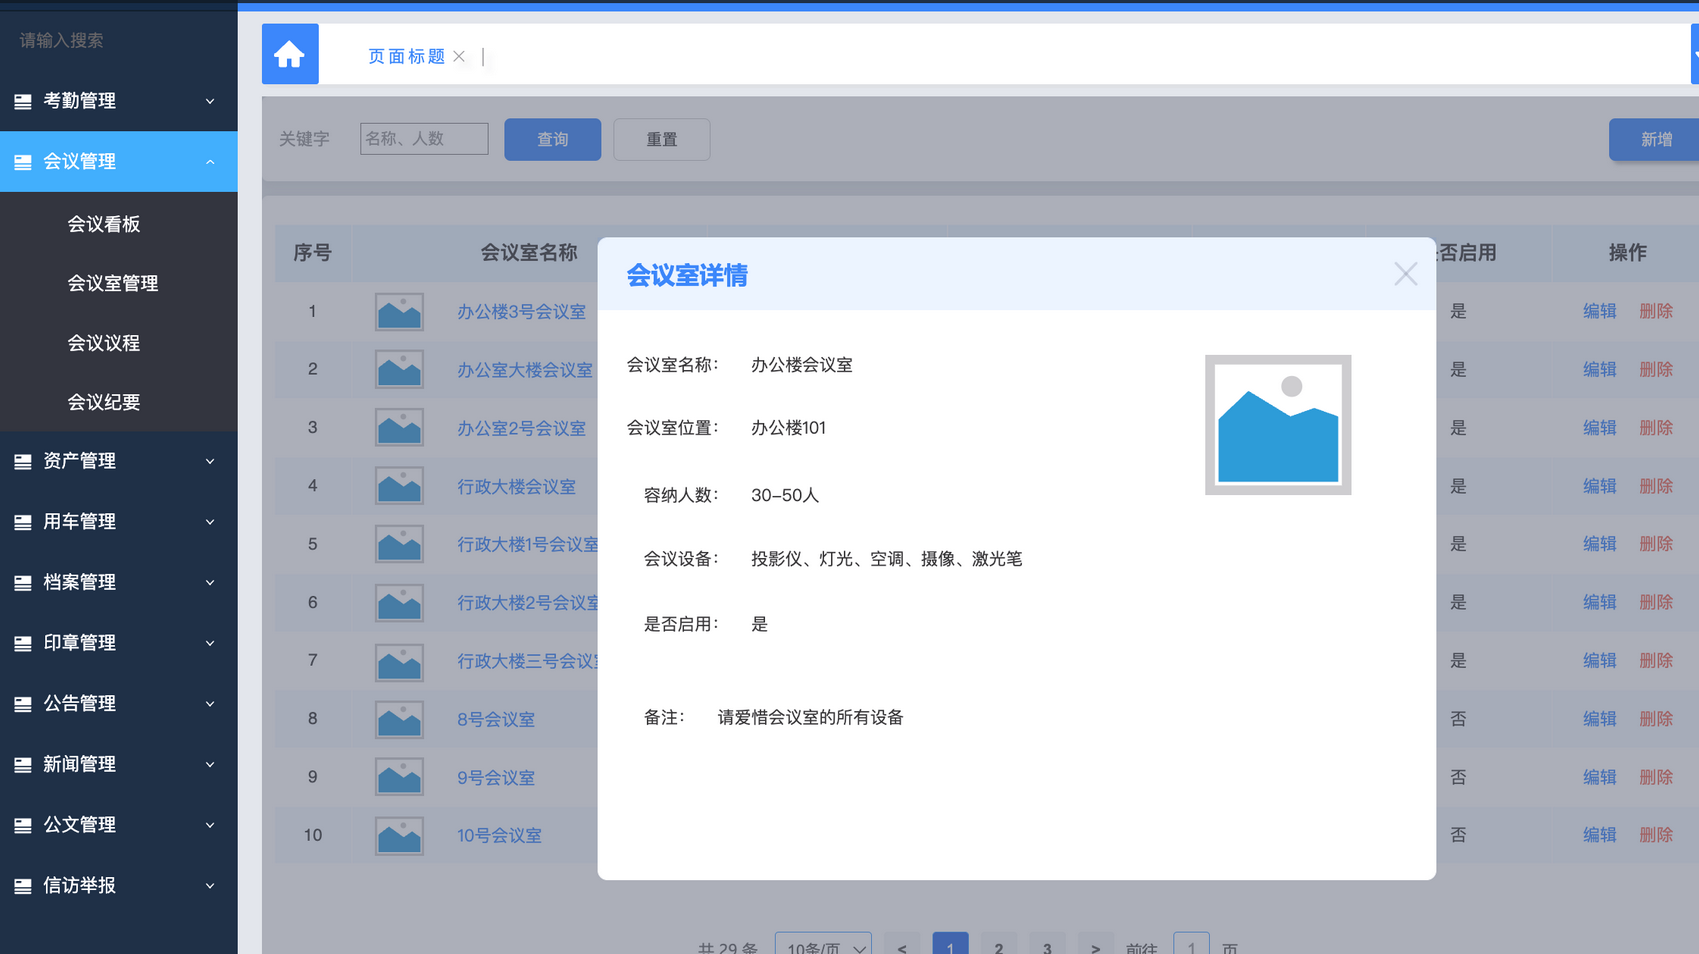Screen dimensions: 1699x954
Task: Open the 10条/页 page size dropdown
Action: tap(823, 945)
